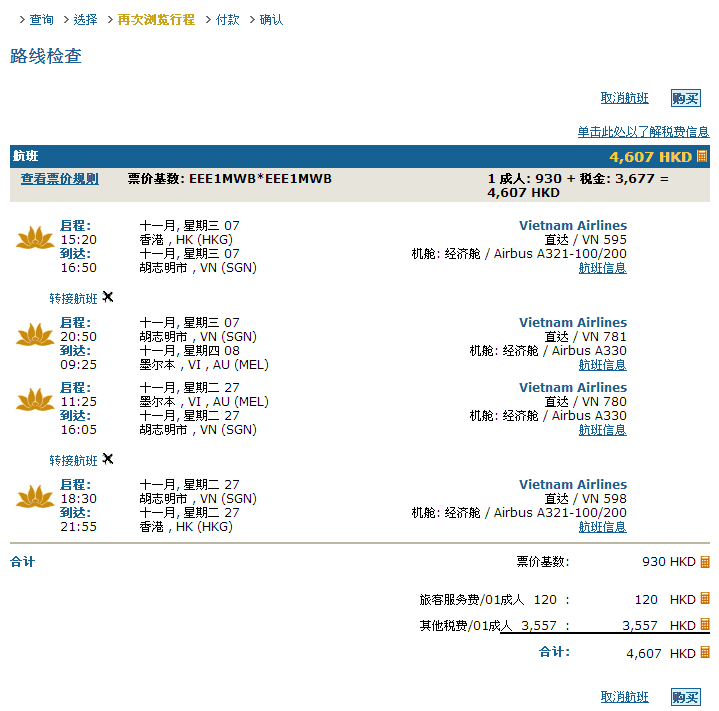
Task: Click calculator icon in the 旅客服务费 row
Action: (704, 599)
